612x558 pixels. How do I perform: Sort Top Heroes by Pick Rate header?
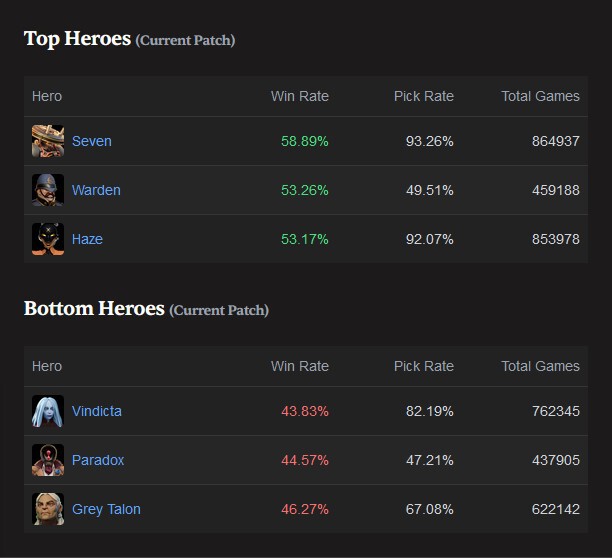click(423, 96)
